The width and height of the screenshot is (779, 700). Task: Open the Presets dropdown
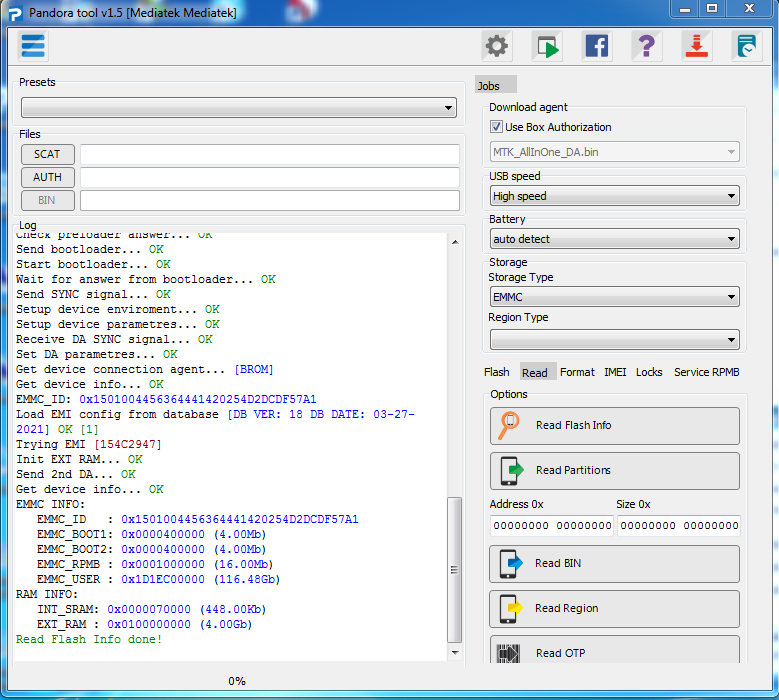click(239, 107)
